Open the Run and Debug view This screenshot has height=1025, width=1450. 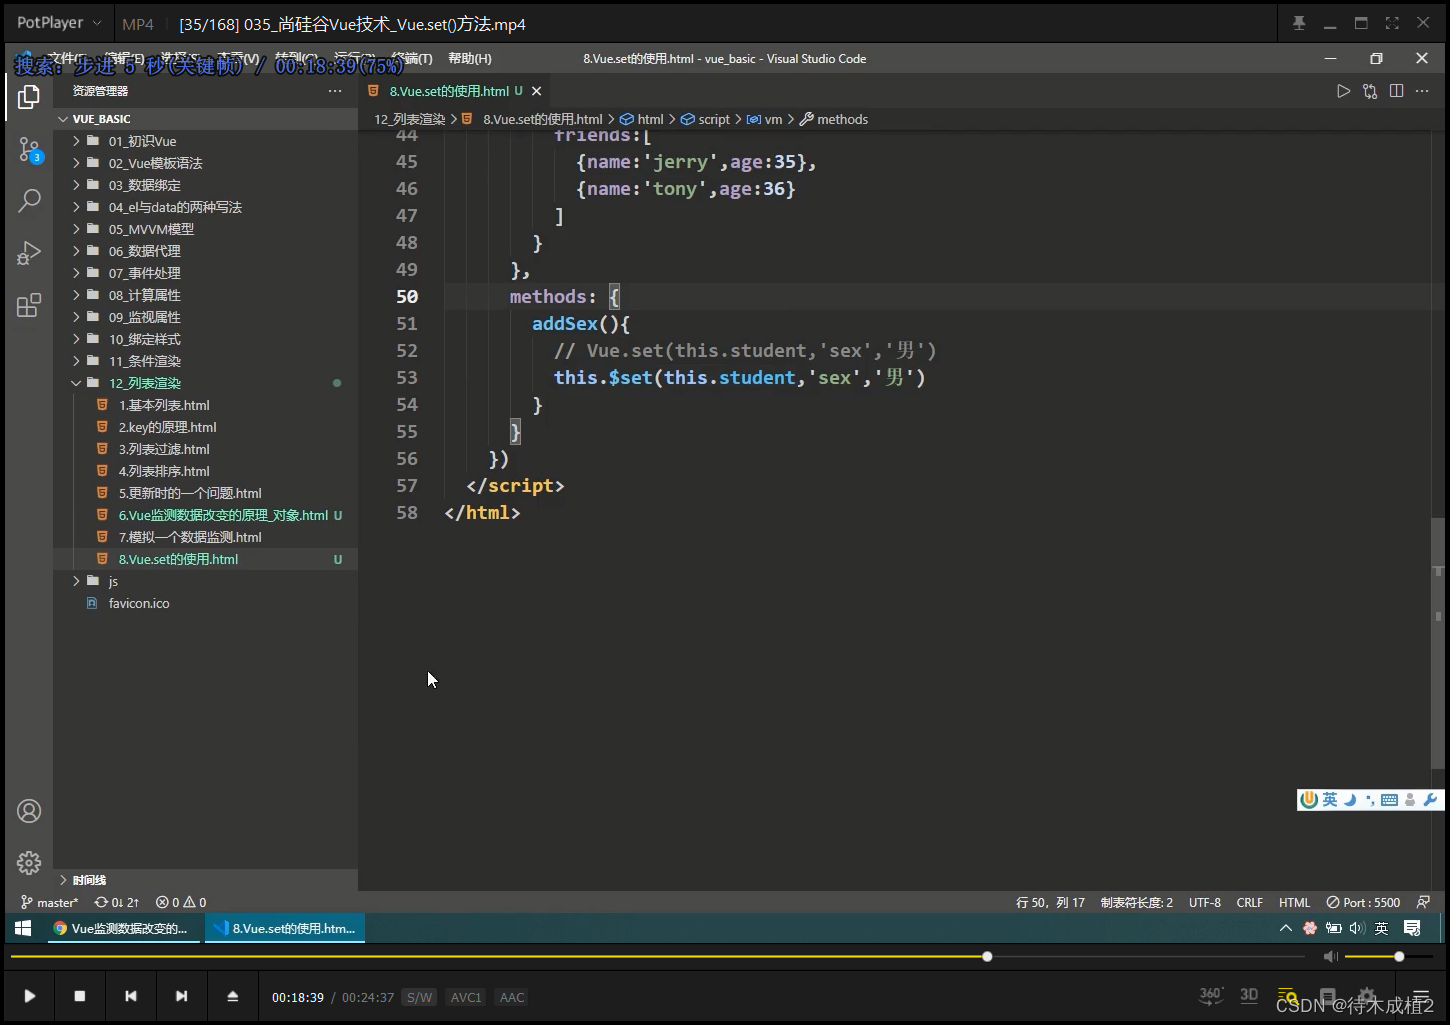[x=29, y=253]
